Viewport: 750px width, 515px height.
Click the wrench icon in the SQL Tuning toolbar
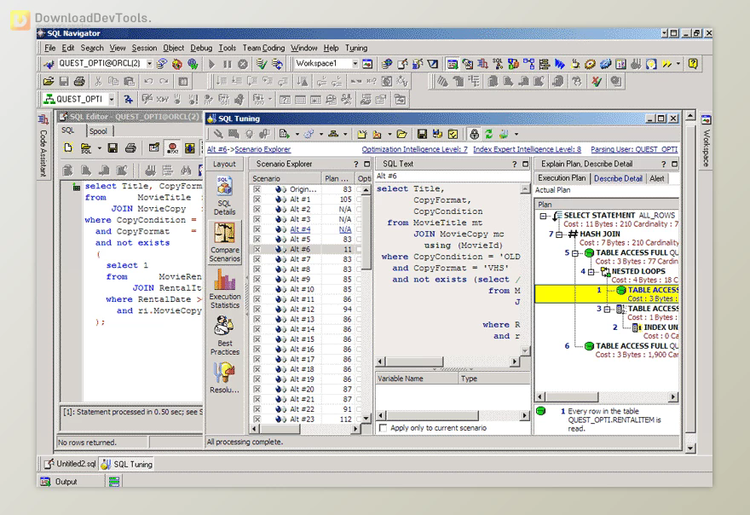(x=218, y=134)
